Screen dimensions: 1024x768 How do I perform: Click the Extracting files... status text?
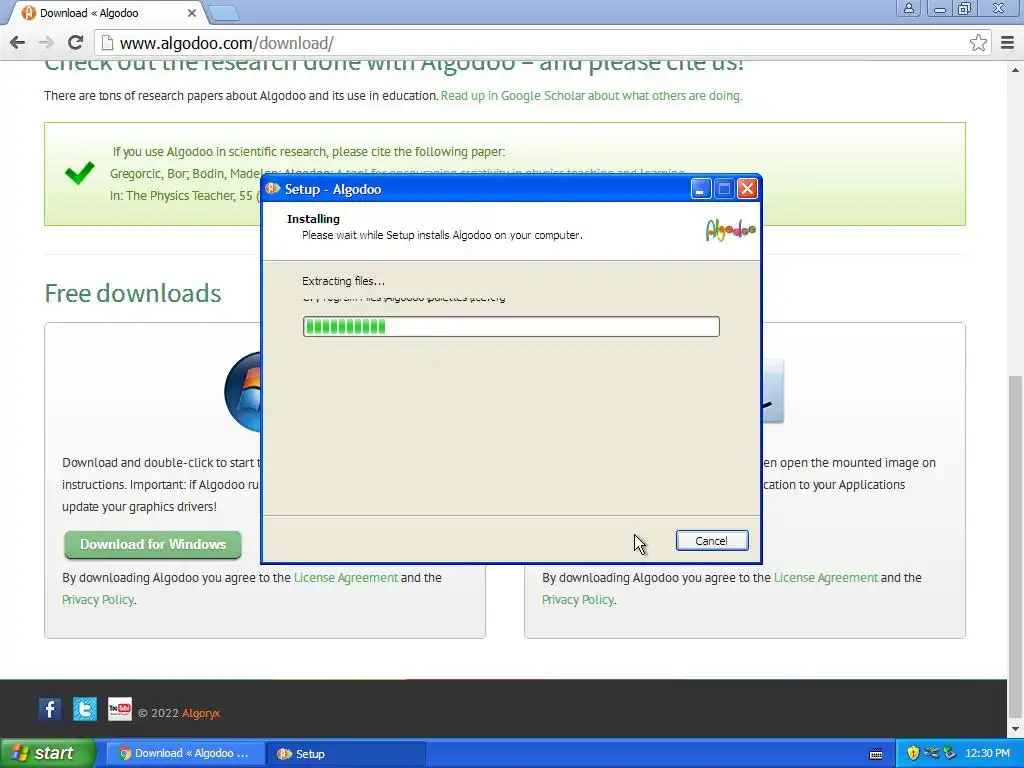(x=344, y=281)
